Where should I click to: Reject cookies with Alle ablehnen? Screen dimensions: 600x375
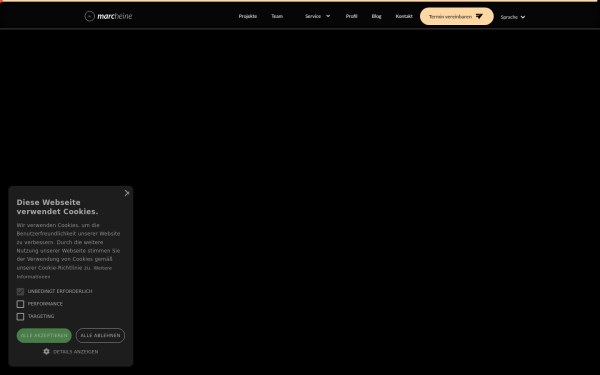[x=100, y=336]
